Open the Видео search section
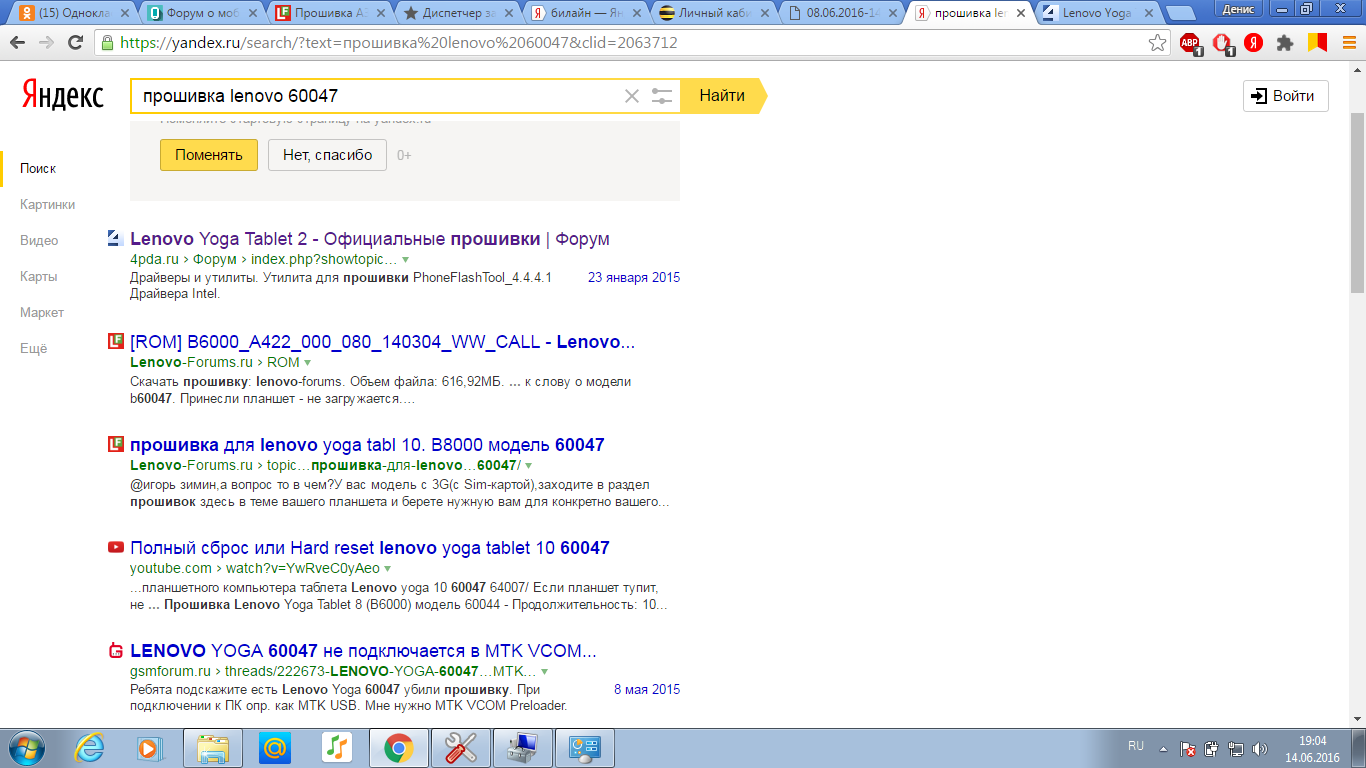1366x768 pixels. (39, 240)
